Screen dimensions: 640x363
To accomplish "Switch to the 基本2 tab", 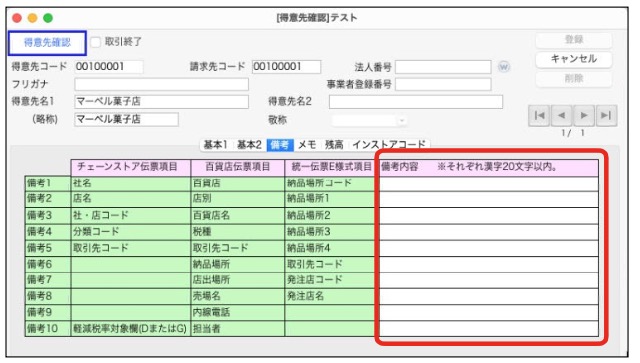I will click(x=249, y=145).
